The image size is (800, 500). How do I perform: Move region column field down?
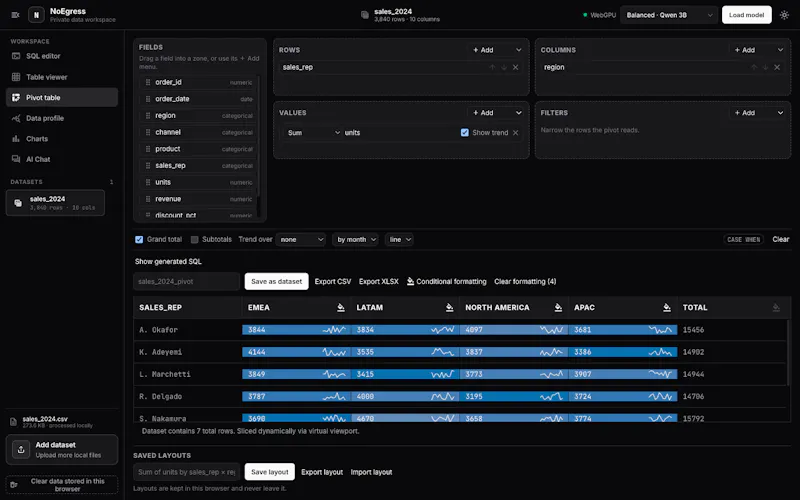[765, 67]
